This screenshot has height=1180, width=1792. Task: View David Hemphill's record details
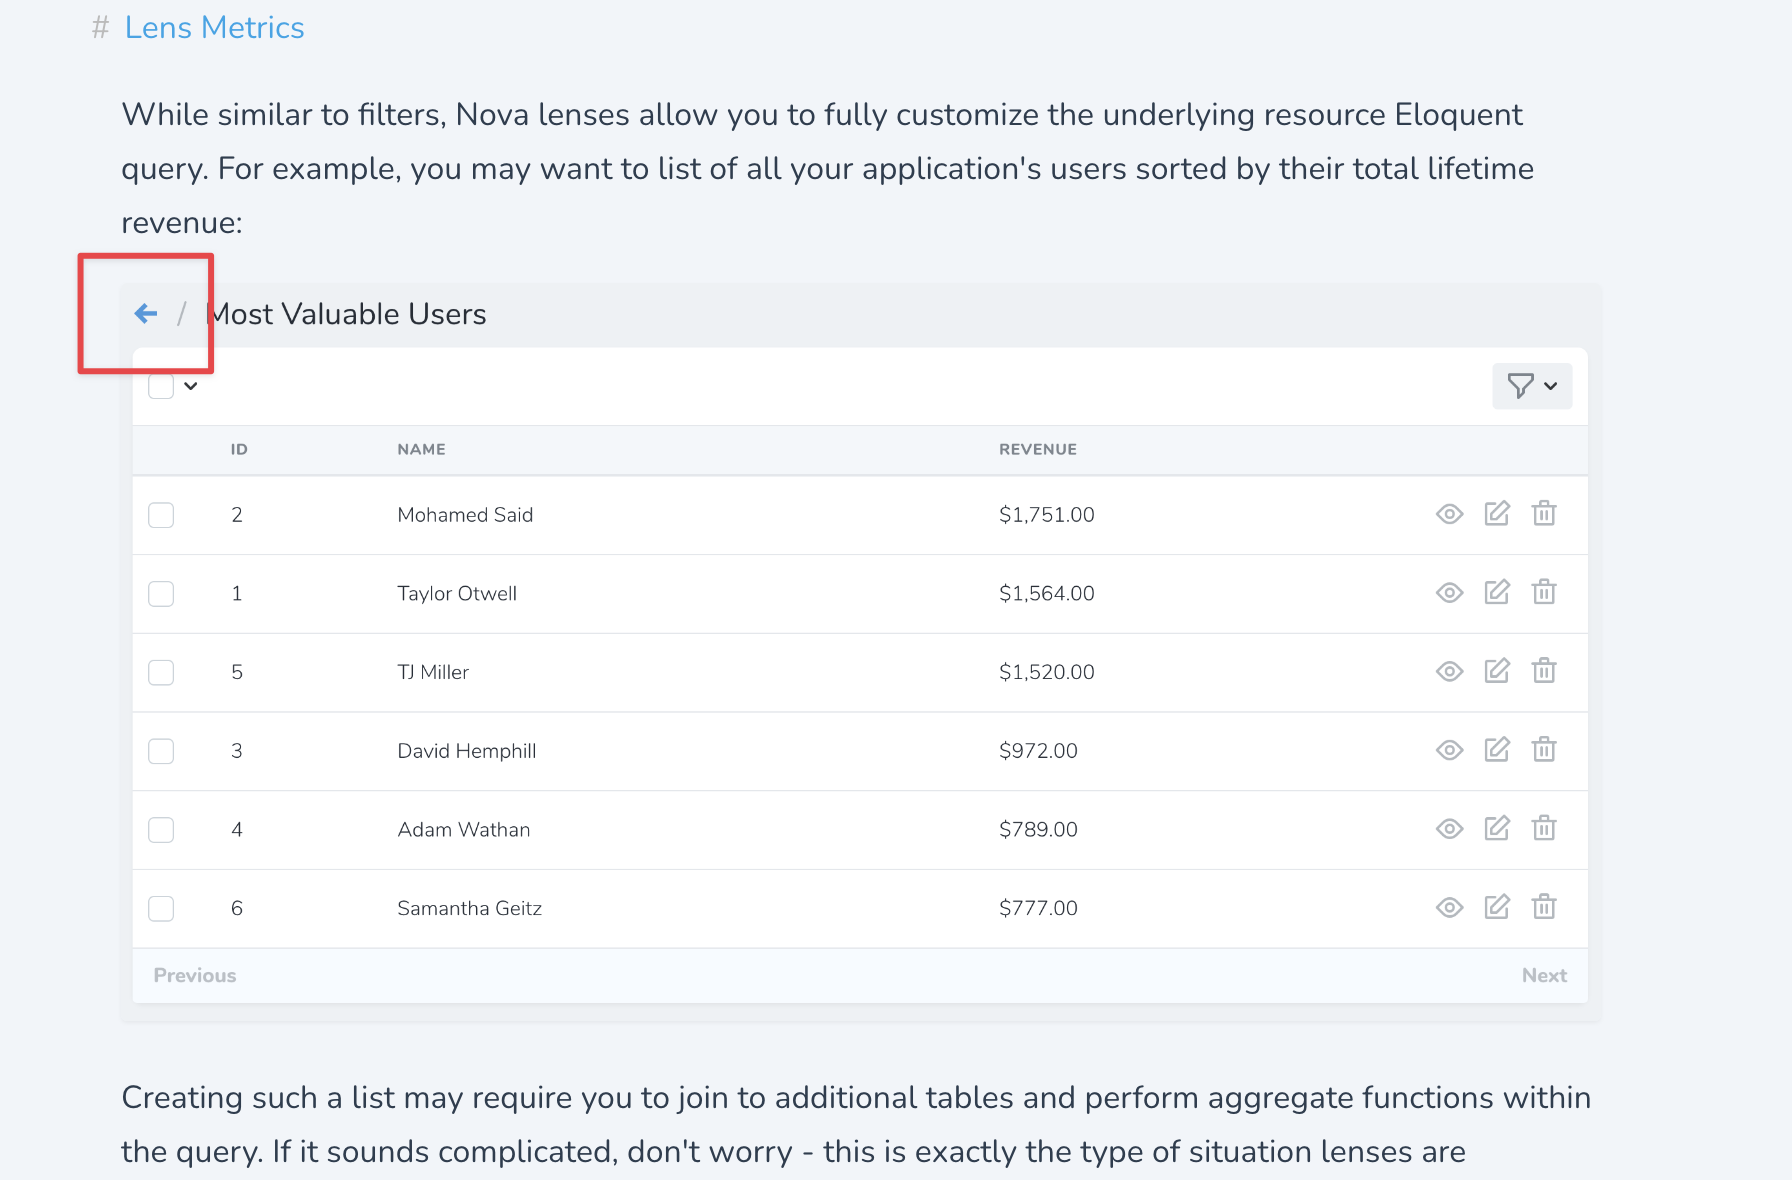[x=1449, y=750]
